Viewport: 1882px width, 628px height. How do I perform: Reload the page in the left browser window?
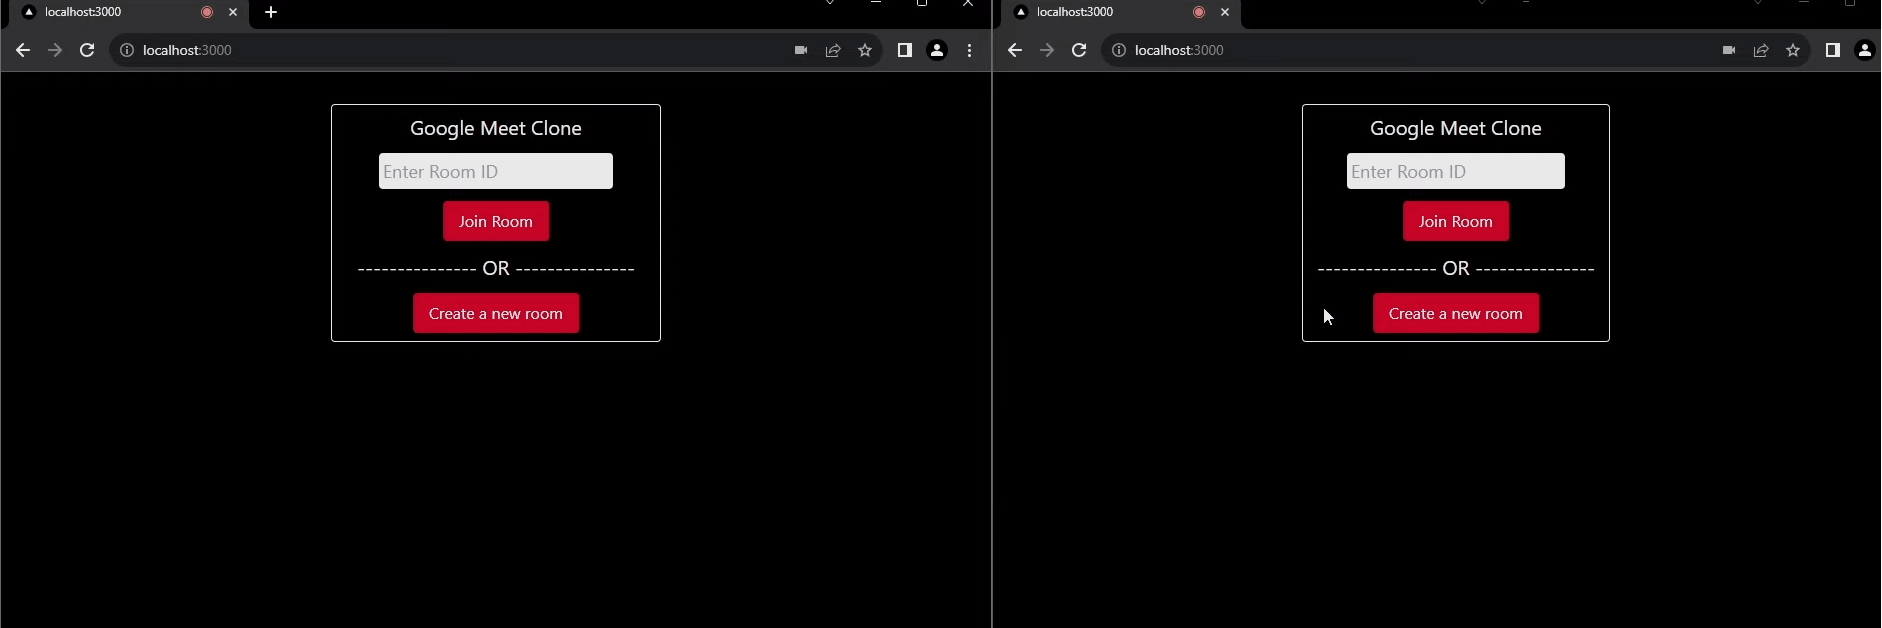coord(87,50)
